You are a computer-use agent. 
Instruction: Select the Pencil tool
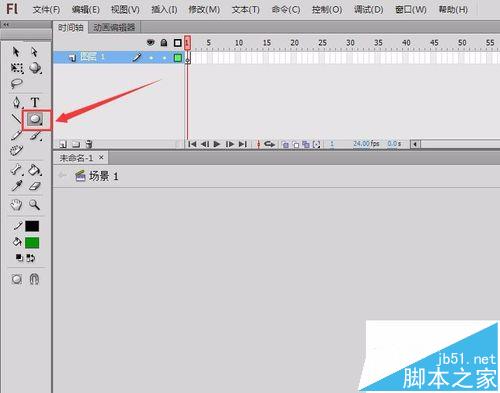16,135
